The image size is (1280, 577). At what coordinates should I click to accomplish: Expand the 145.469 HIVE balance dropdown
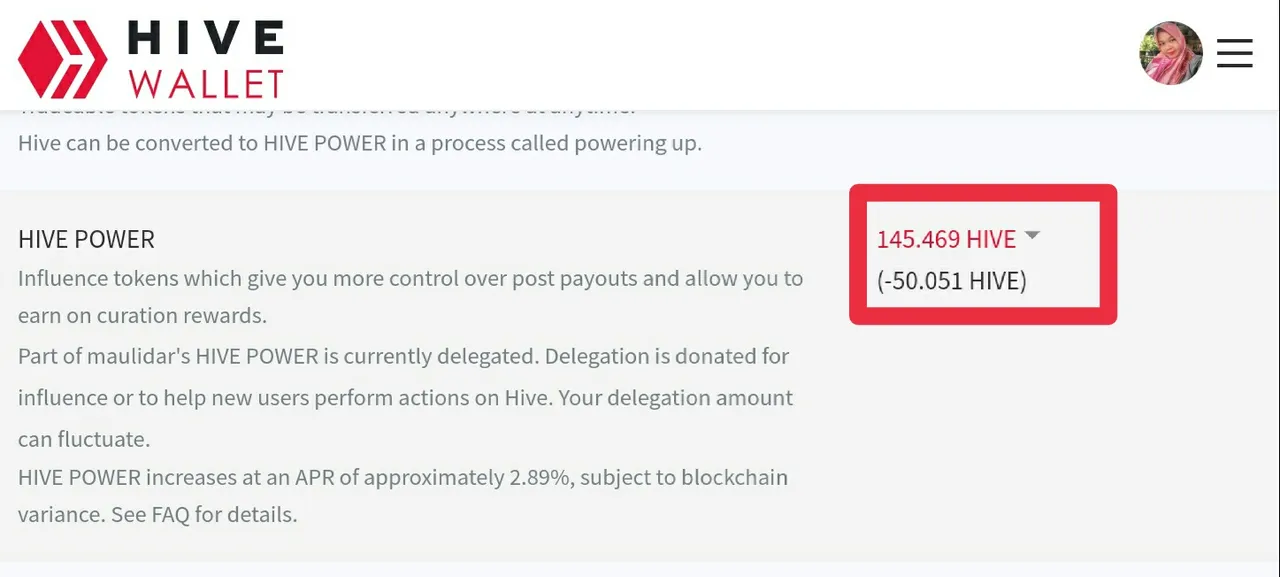[946, 239]
